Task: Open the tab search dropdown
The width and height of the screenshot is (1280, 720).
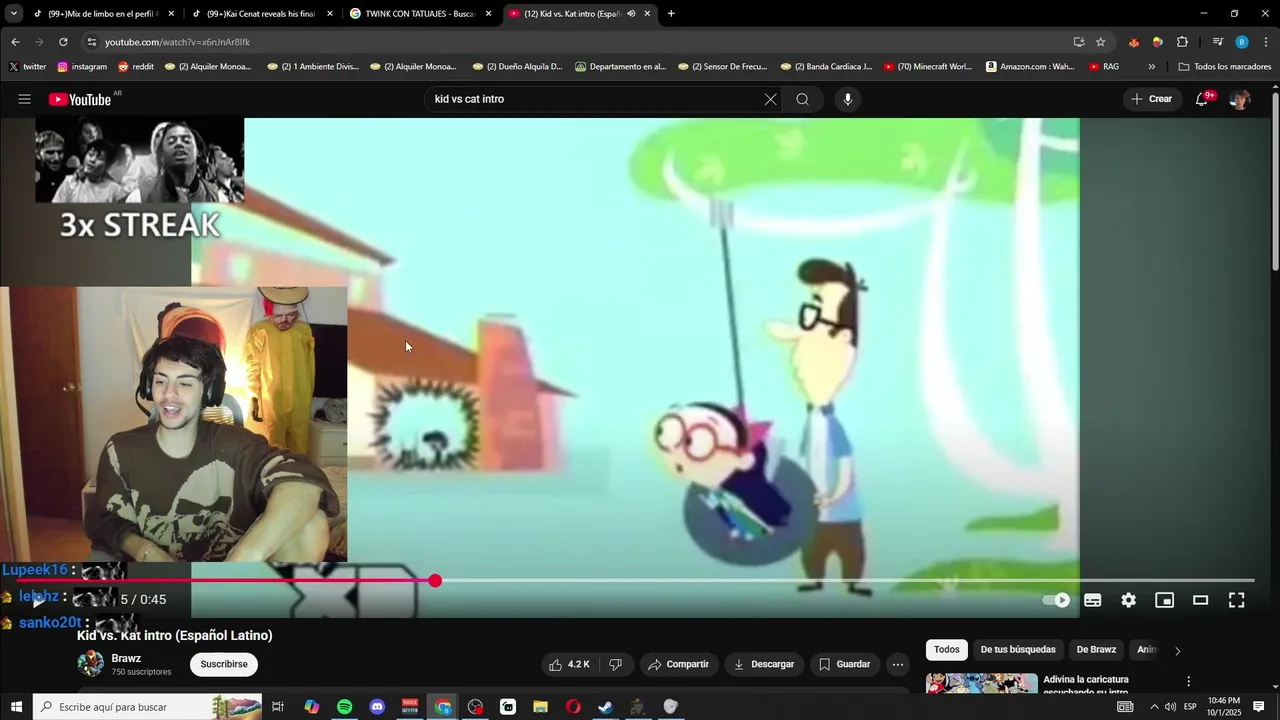Action: 14,14
